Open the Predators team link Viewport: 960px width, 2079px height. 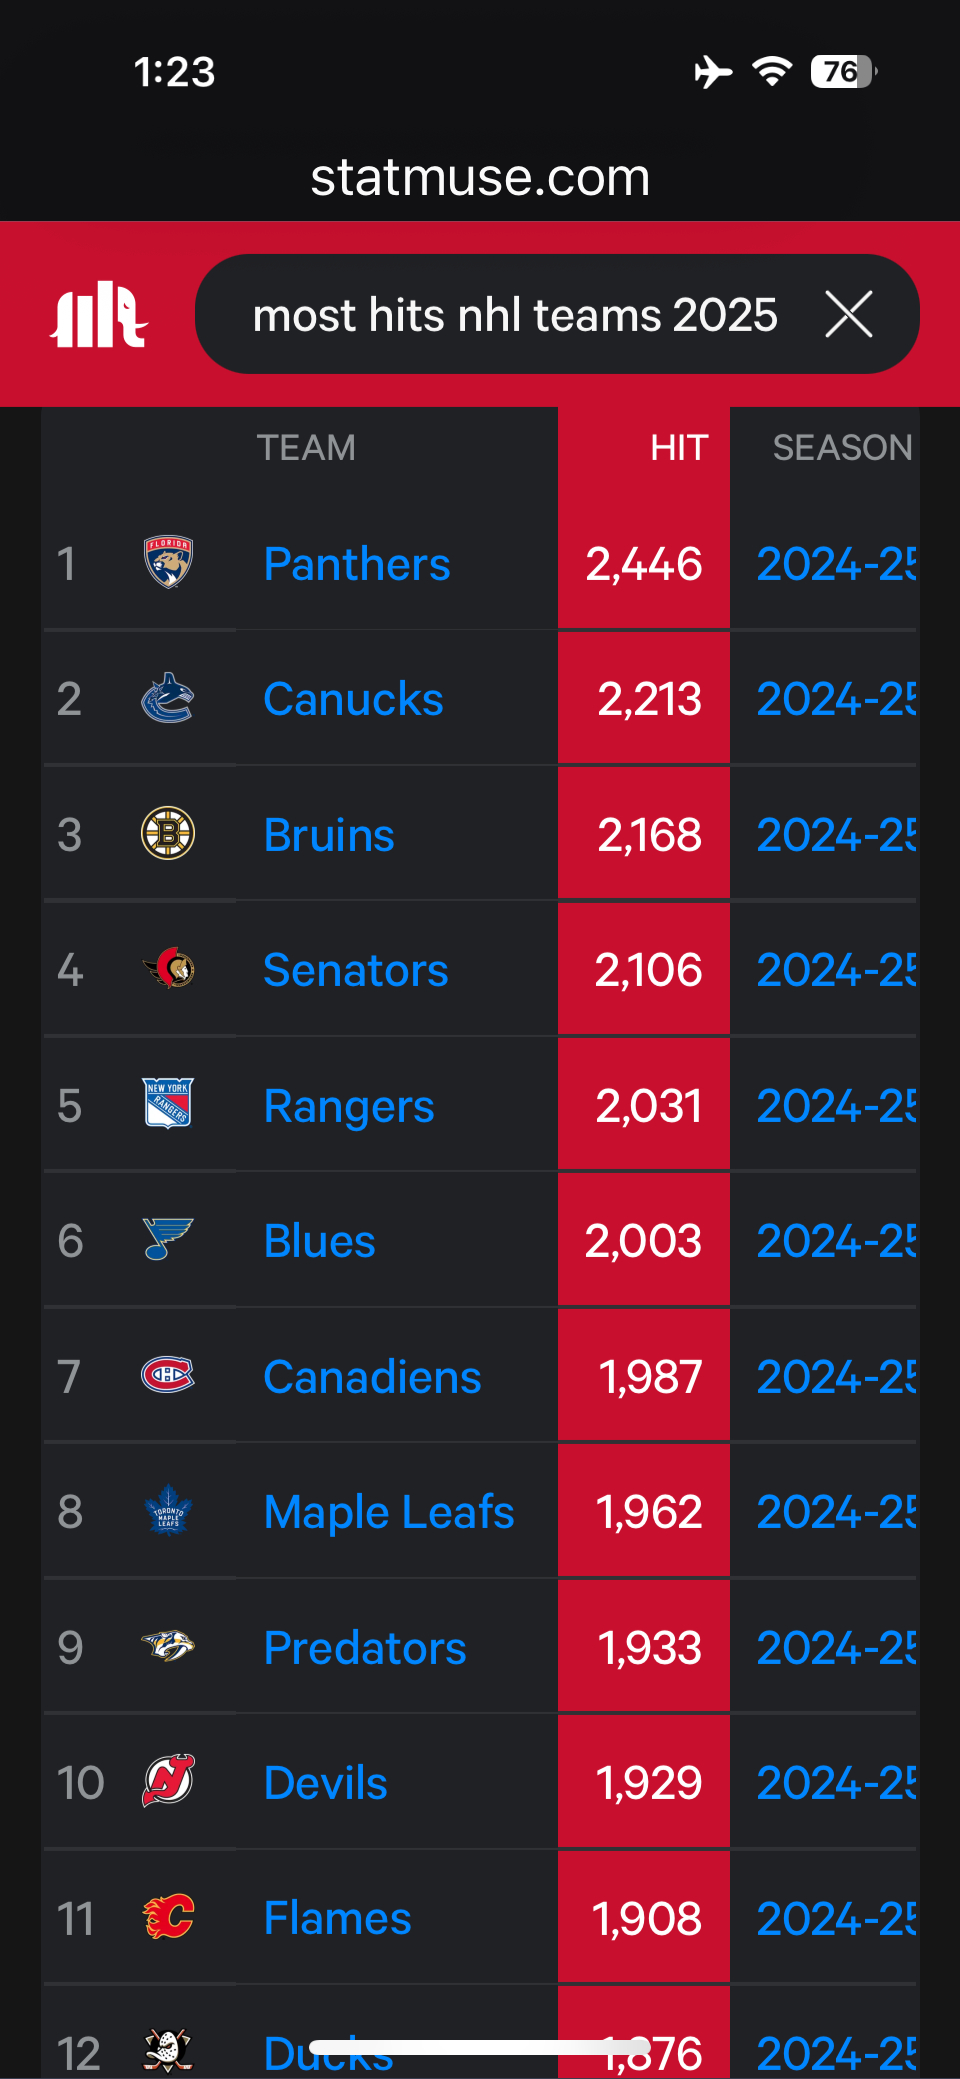click(x=365, y=1648)
